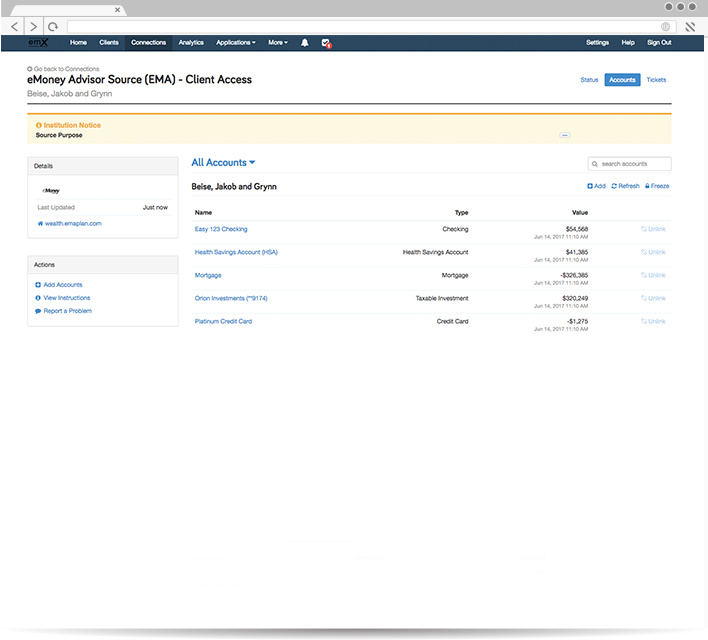Click the browser extension icon beside address bar
The height and width of the screenshot is (640, 708).
click(690, 27)
